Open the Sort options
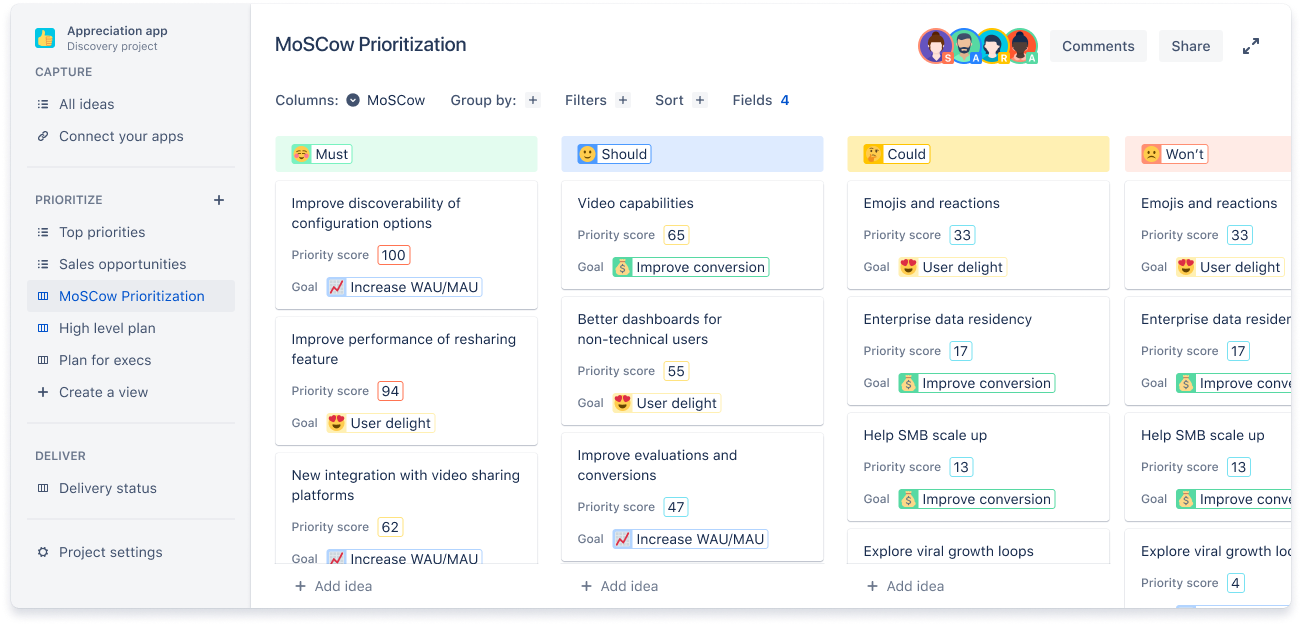This screenshot has height=626, width=1302. tap(699, 100)
